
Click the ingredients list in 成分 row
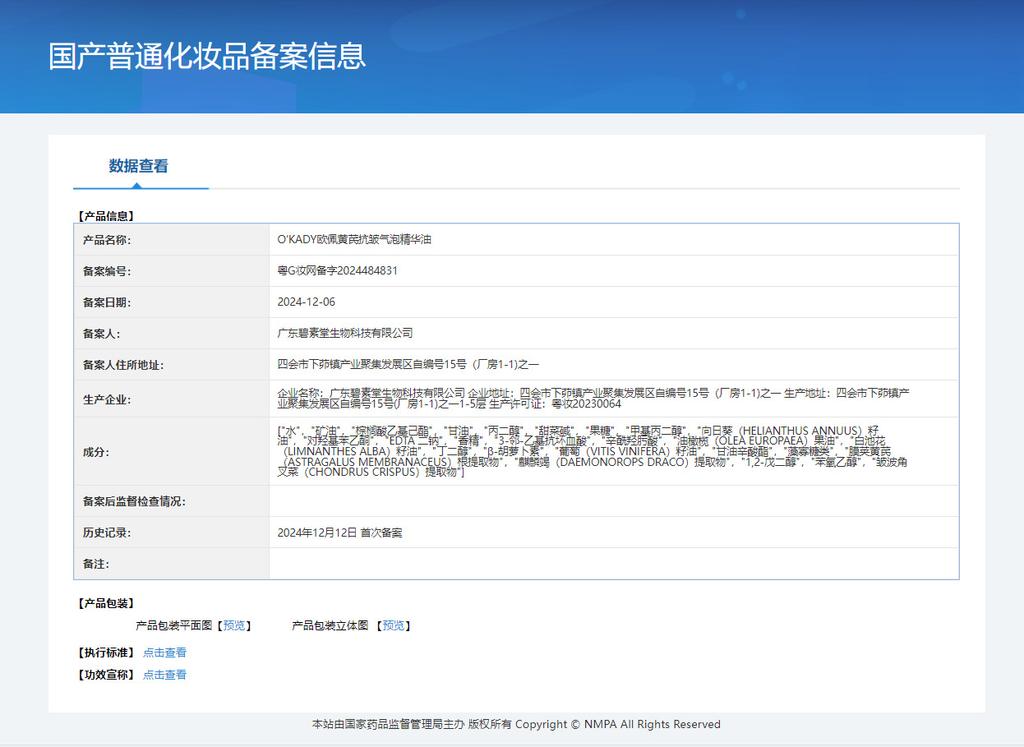click(x=592, y=451)
